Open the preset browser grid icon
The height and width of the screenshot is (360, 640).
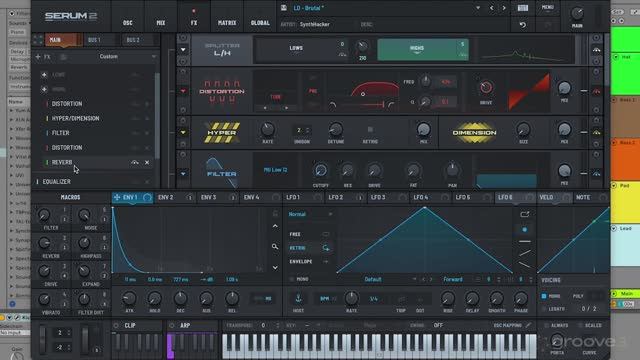tap(523, 8)
